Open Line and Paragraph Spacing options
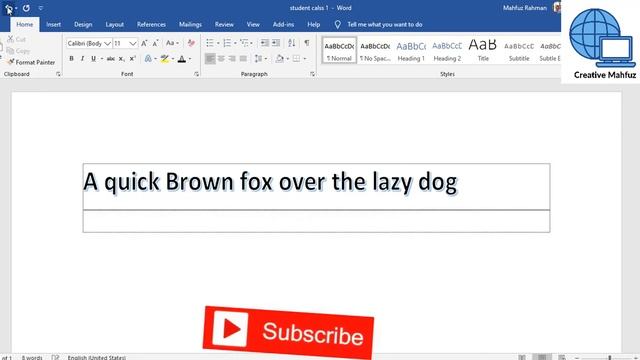The width and height of the screenshot is (640, 360). [260, 59]
